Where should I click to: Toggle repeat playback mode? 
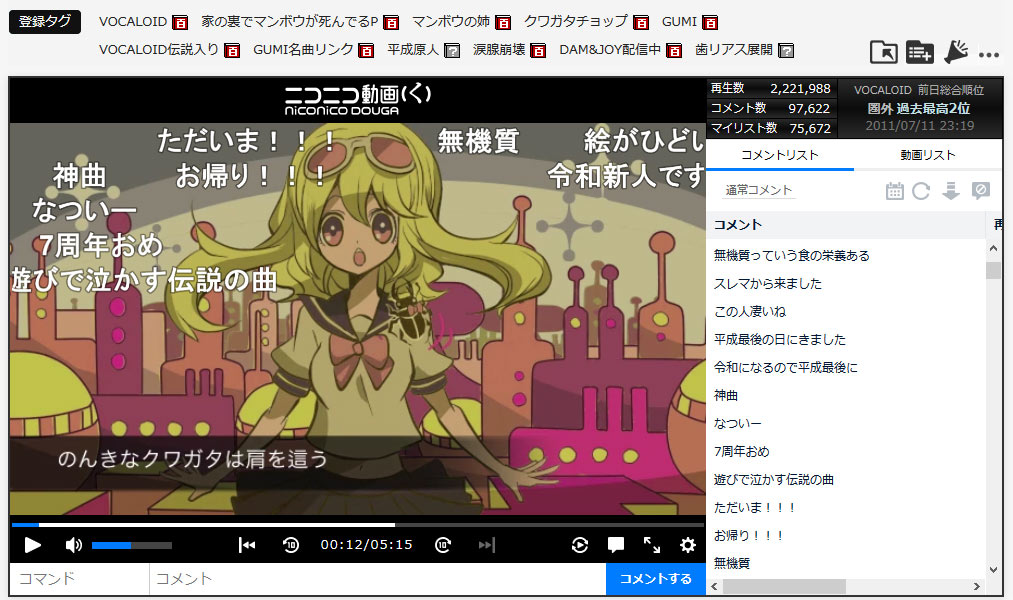tap(580, 545)
